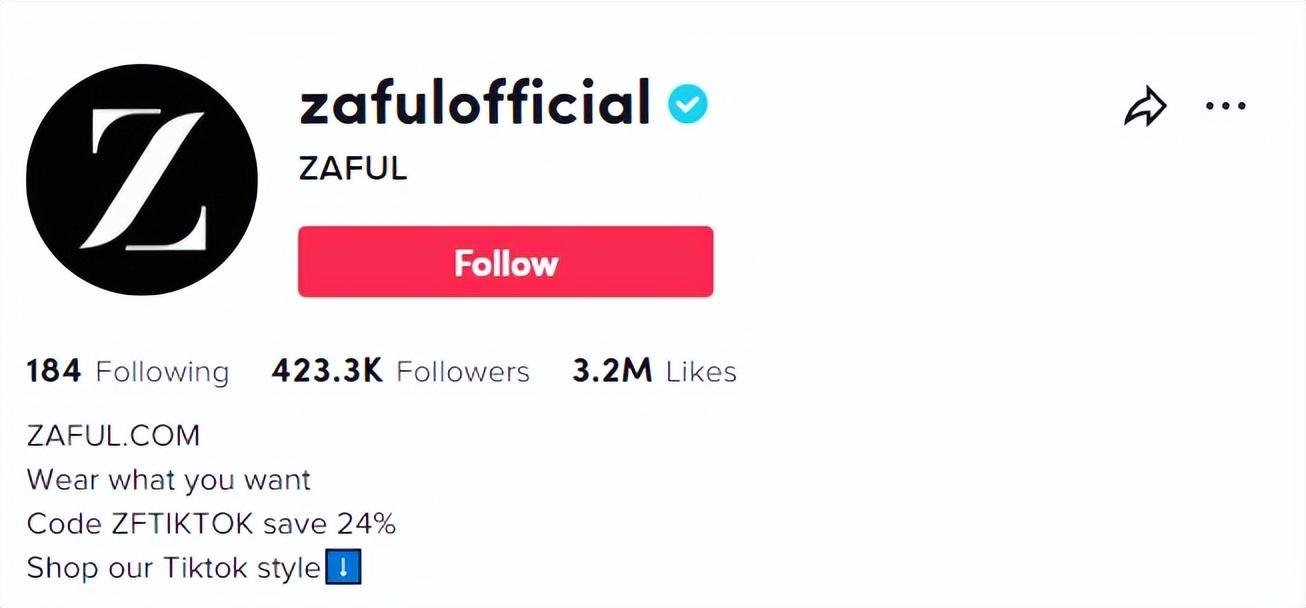Click the 'save 24%' text in bio
Viewport: 1306px width, 608px height.
(x=348, y=524)
